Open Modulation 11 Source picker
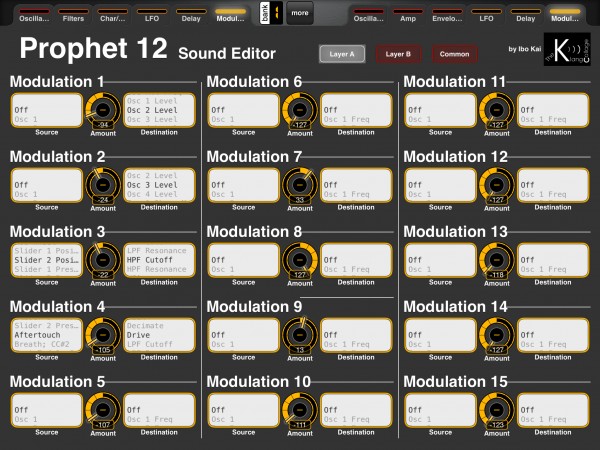 (440, 110)
